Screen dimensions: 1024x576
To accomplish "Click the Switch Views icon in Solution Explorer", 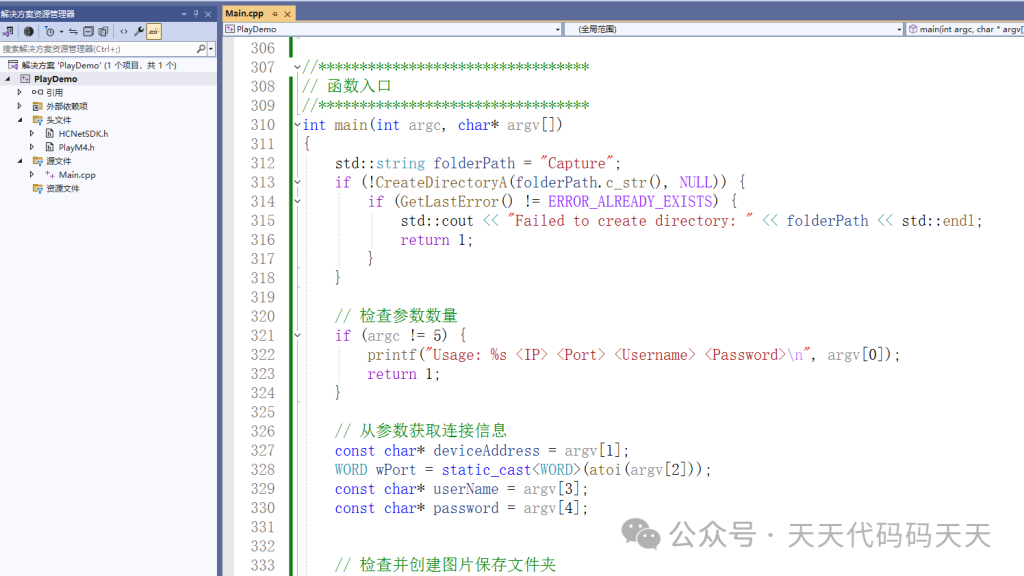I will click(x=8, y=31).
